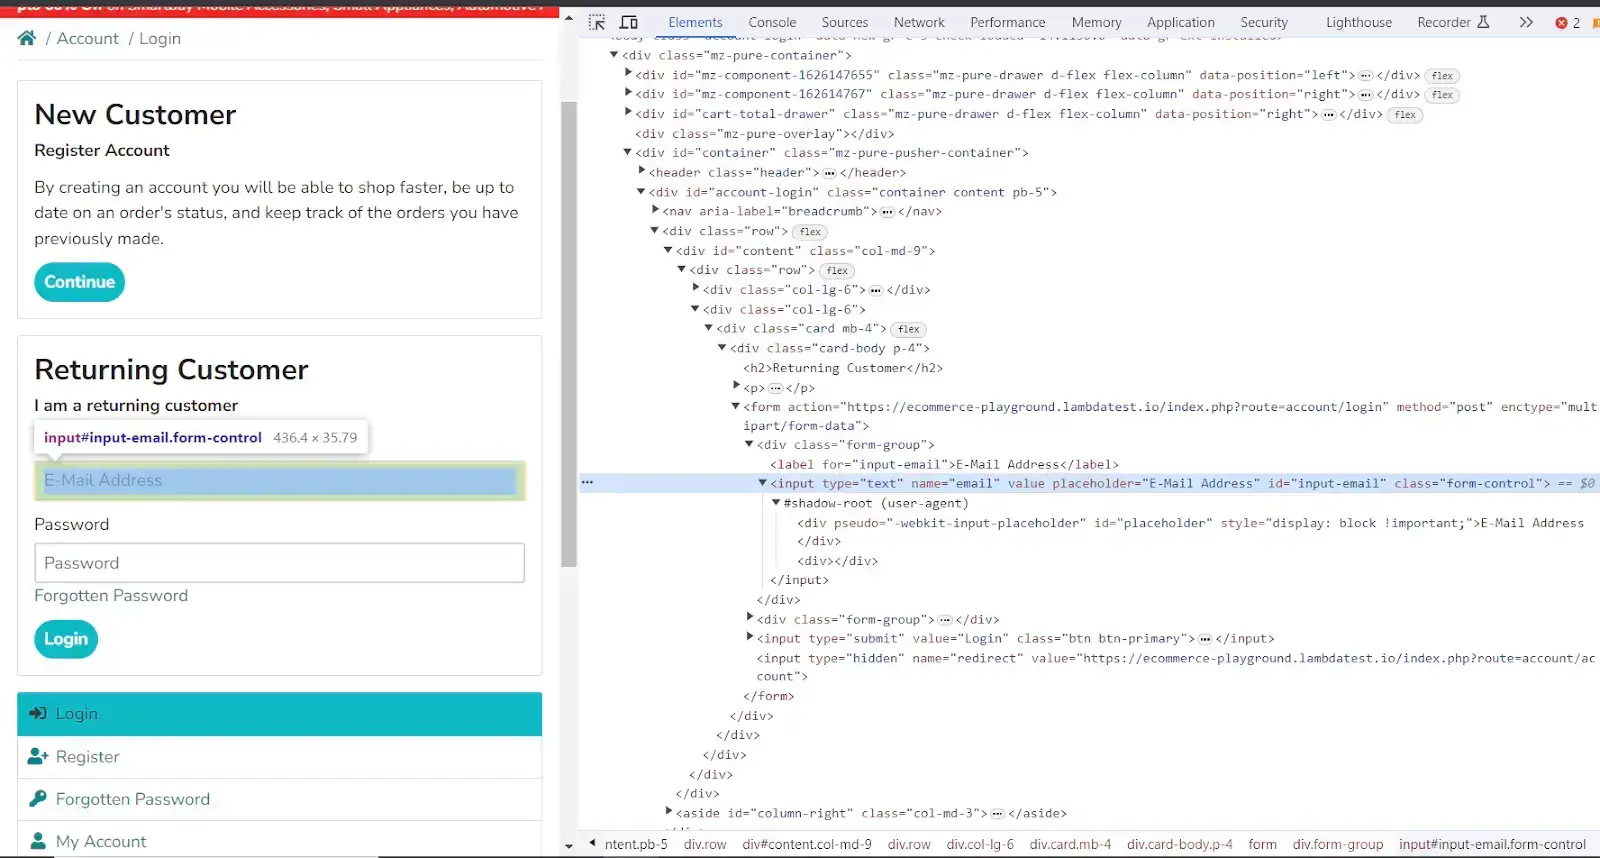
Task: Select the h2 Returning Customer DOM line
Action: (843, 368)
